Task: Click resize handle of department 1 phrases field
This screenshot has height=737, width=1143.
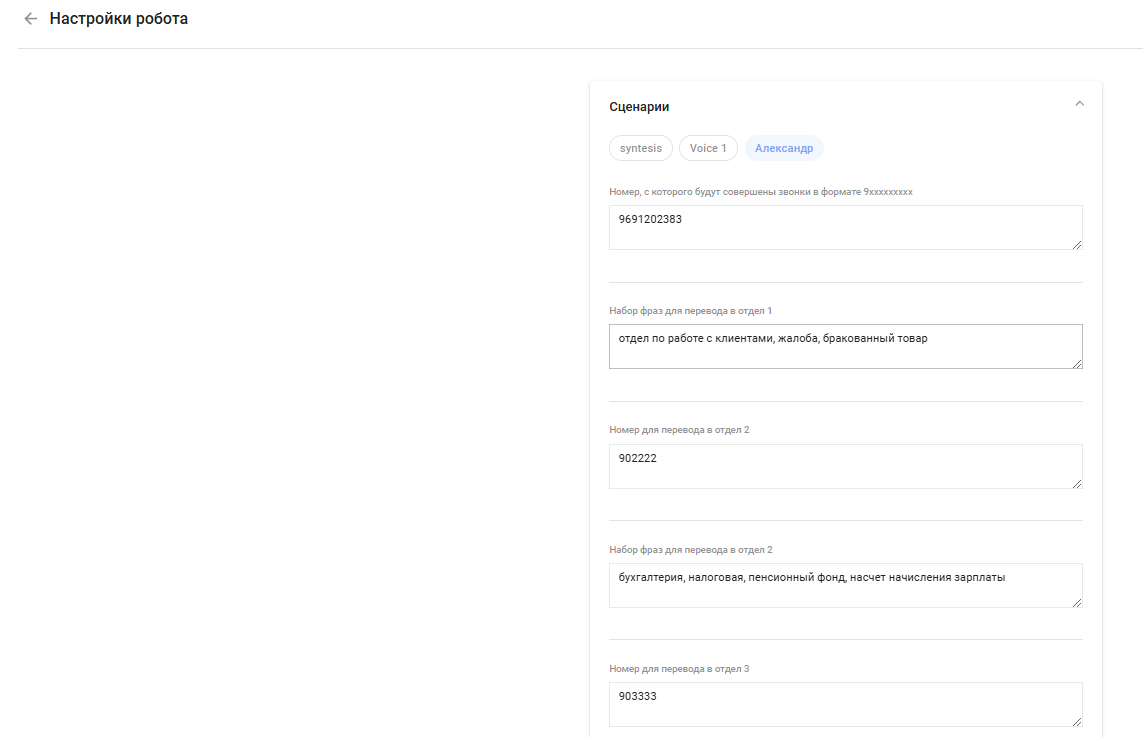Action: (x=1077, y=363)
